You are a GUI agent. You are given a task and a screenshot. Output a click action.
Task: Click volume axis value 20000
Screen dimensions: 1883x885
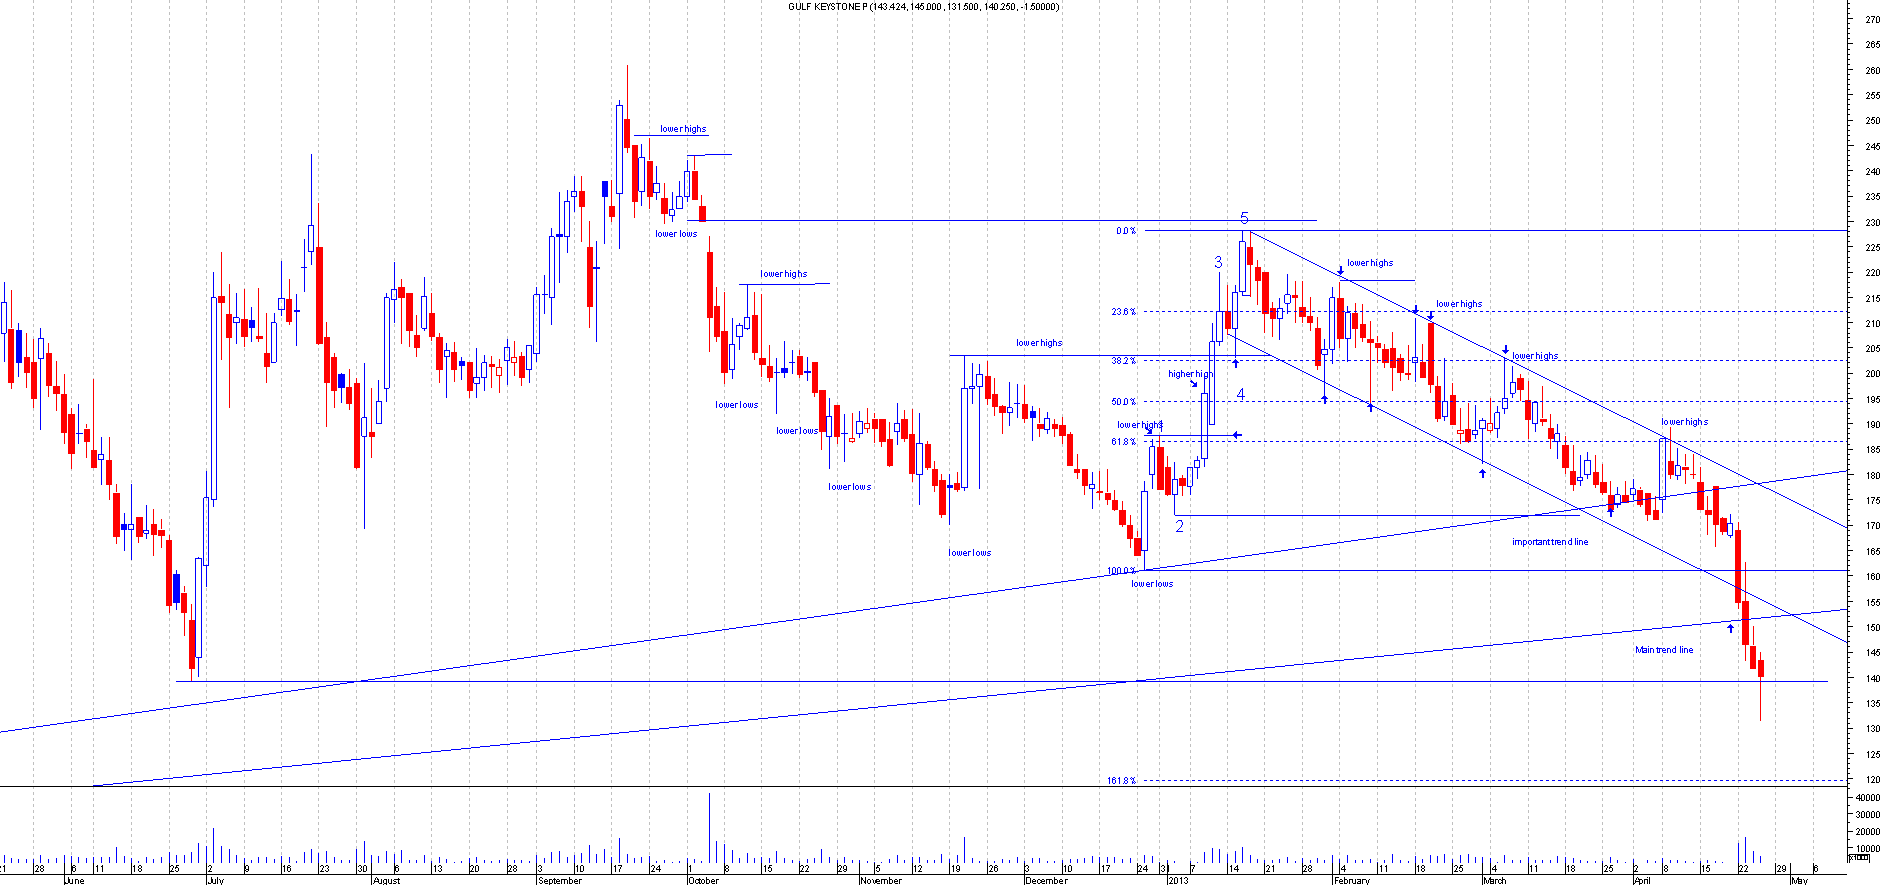(1868, 832)
